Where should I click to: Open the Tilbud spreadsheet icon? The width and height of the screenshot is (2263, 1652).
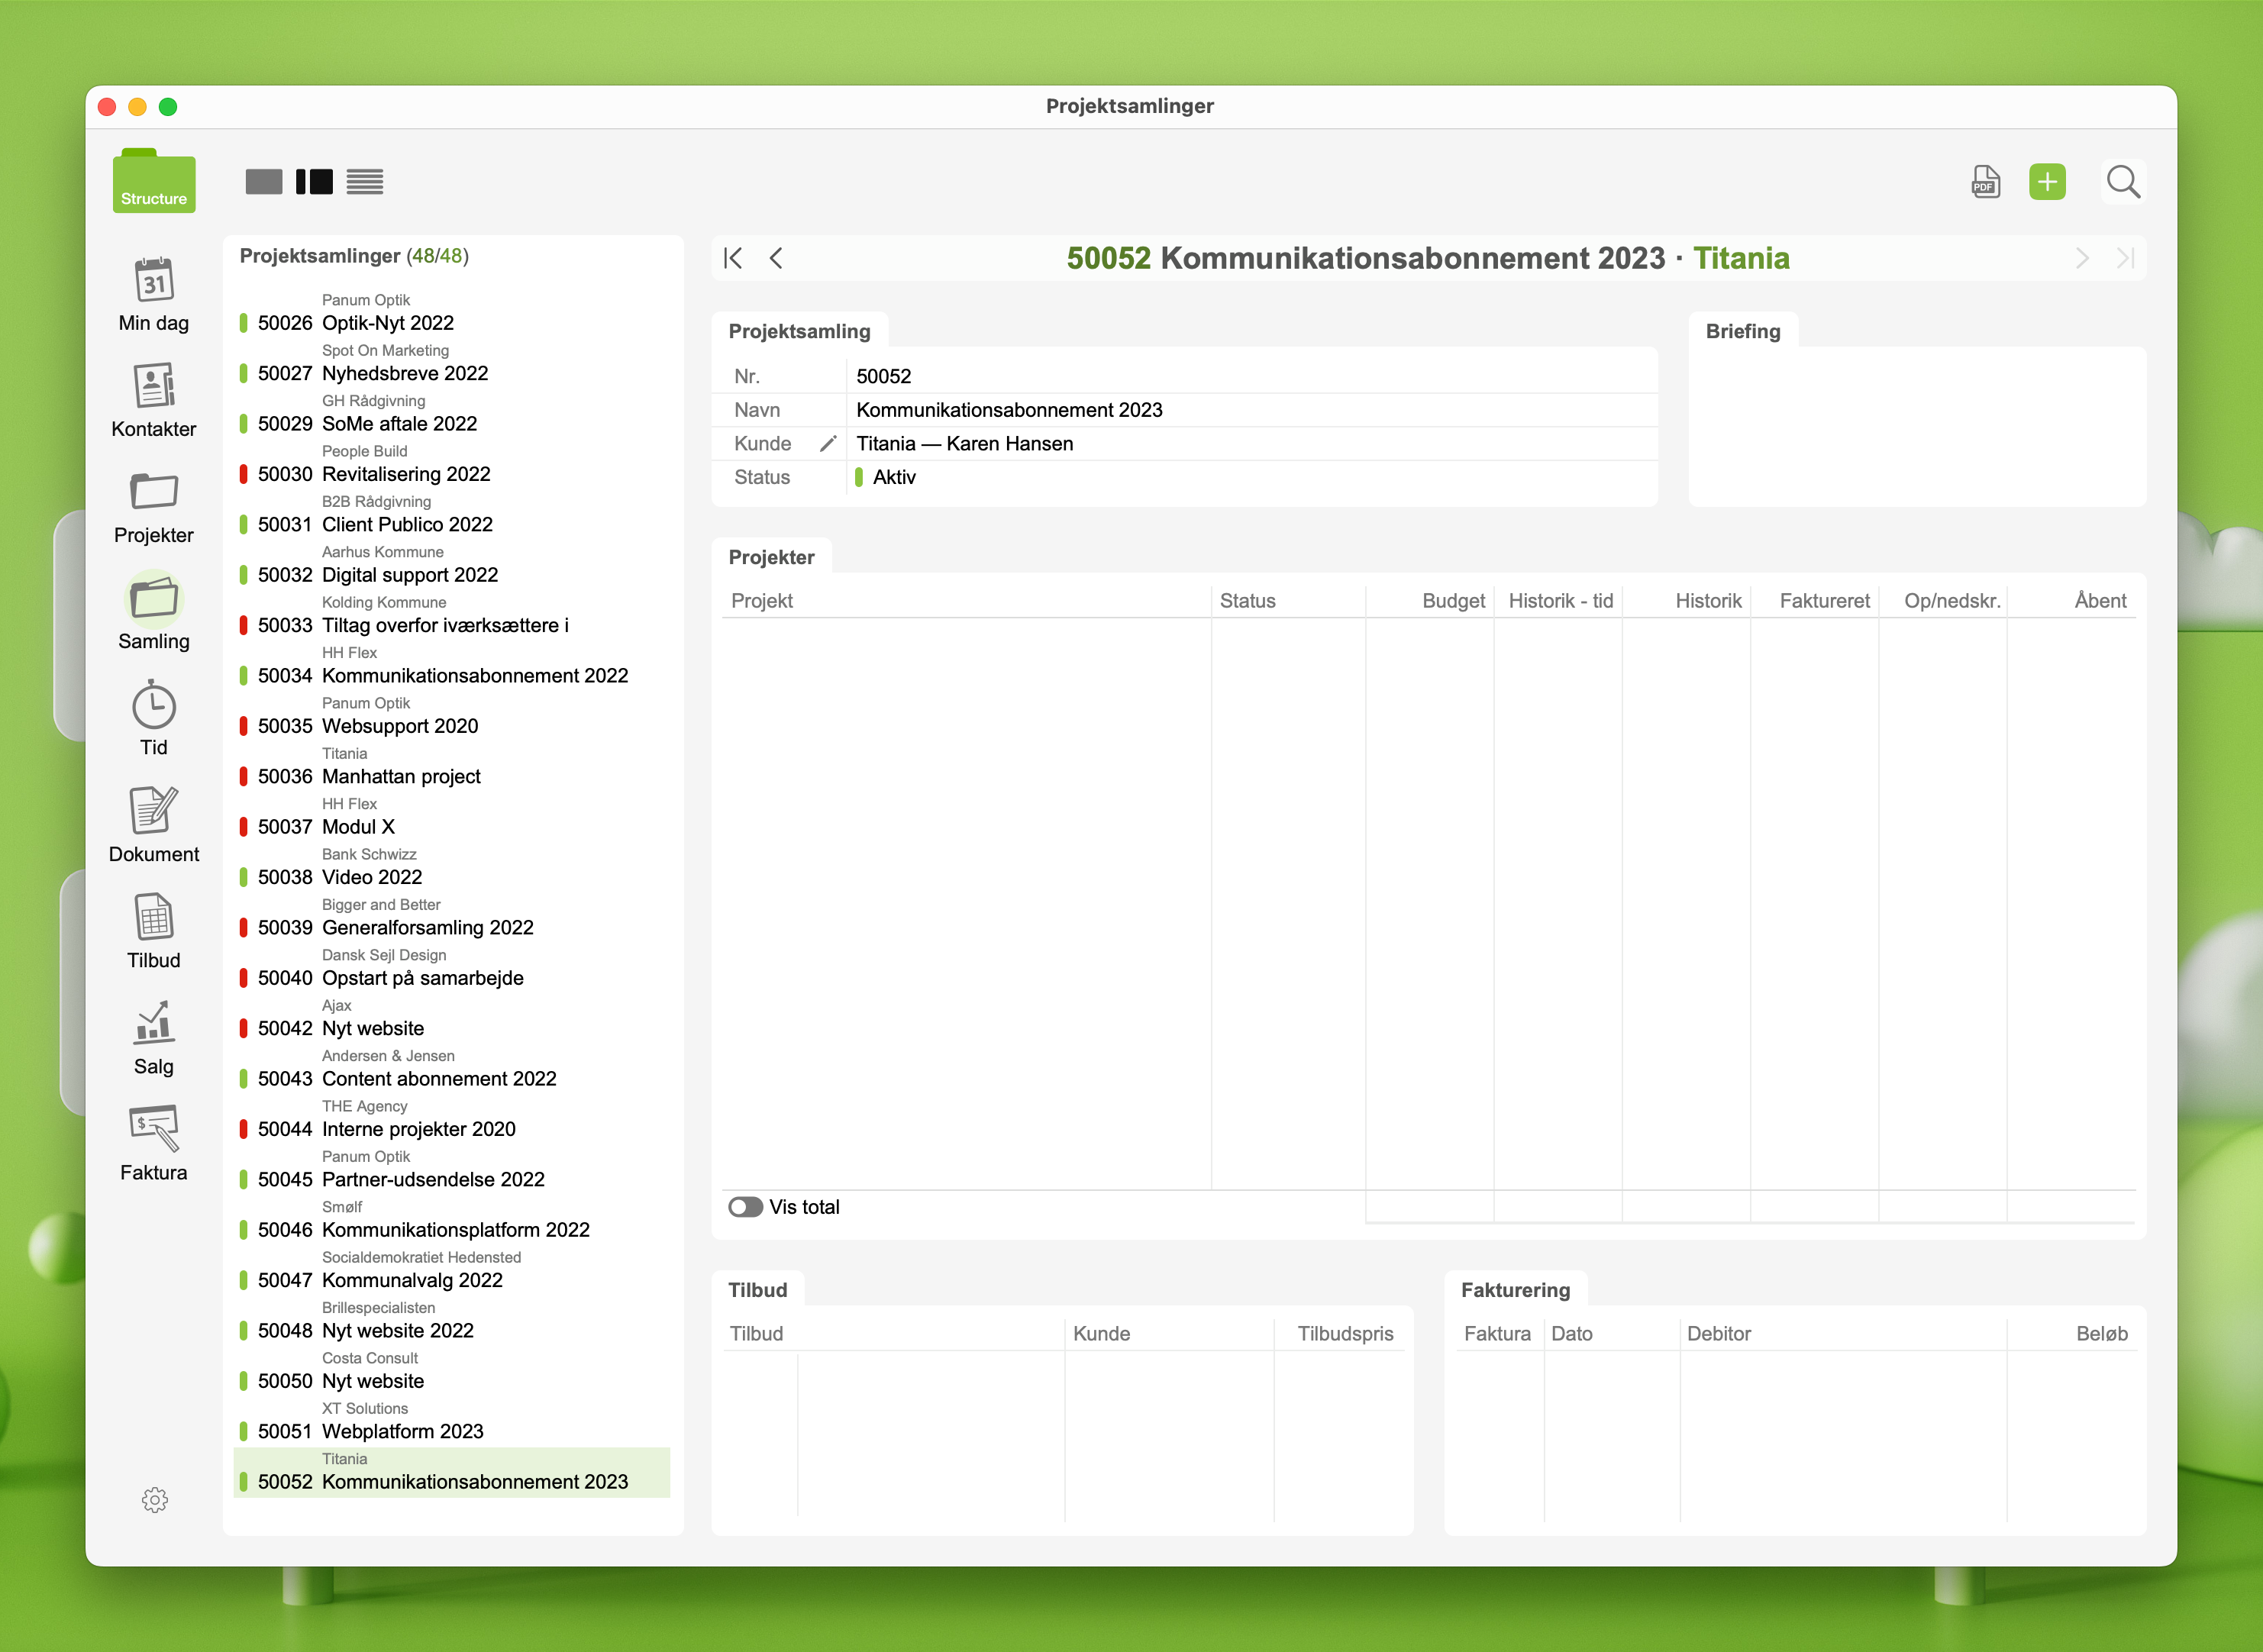pyautogui.click(x=154, y=917)
